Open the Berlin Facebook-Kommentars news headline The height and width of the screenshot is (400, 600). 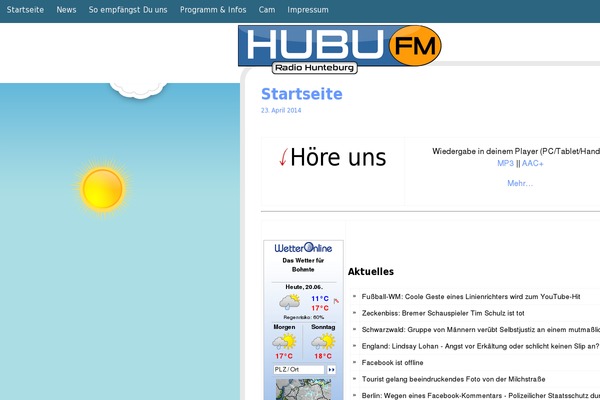pos(481,395)
